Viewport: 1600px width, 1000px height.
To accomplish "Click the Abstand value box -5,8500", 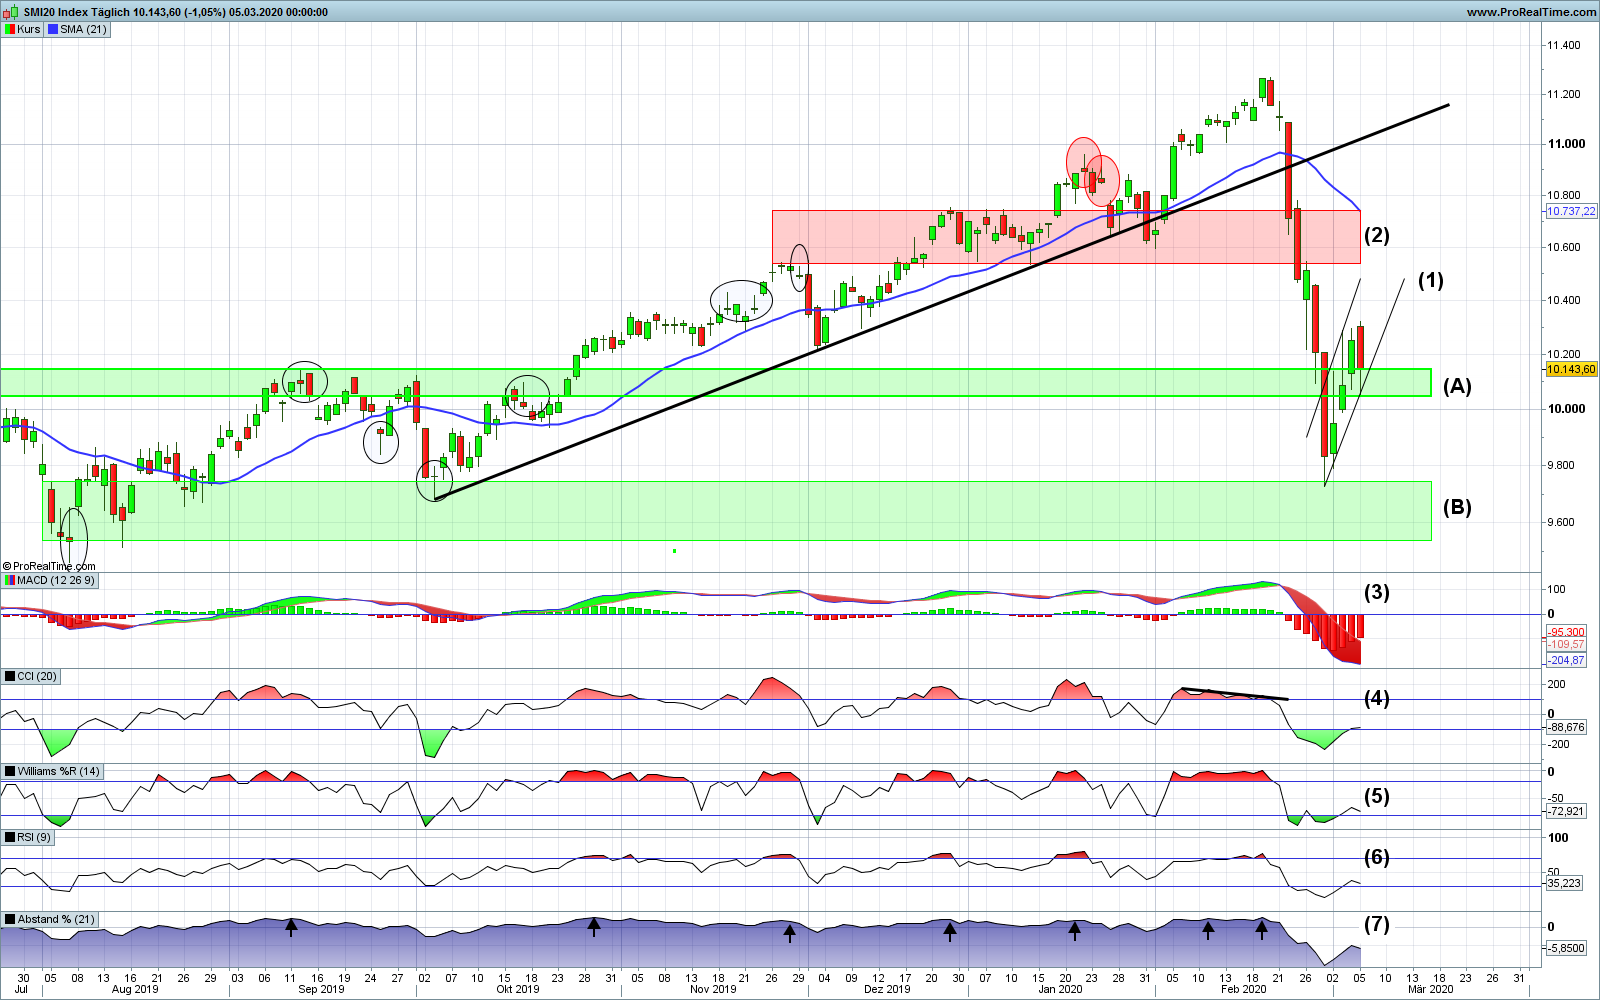I will [1566, 947].
